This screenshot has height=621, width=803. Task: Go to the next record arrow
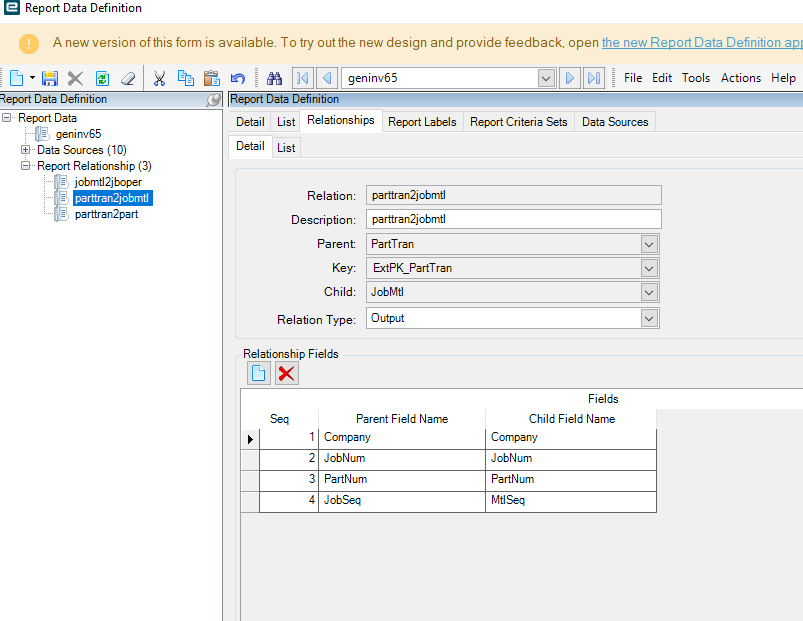pyautogui.click(x=569, y=78)
